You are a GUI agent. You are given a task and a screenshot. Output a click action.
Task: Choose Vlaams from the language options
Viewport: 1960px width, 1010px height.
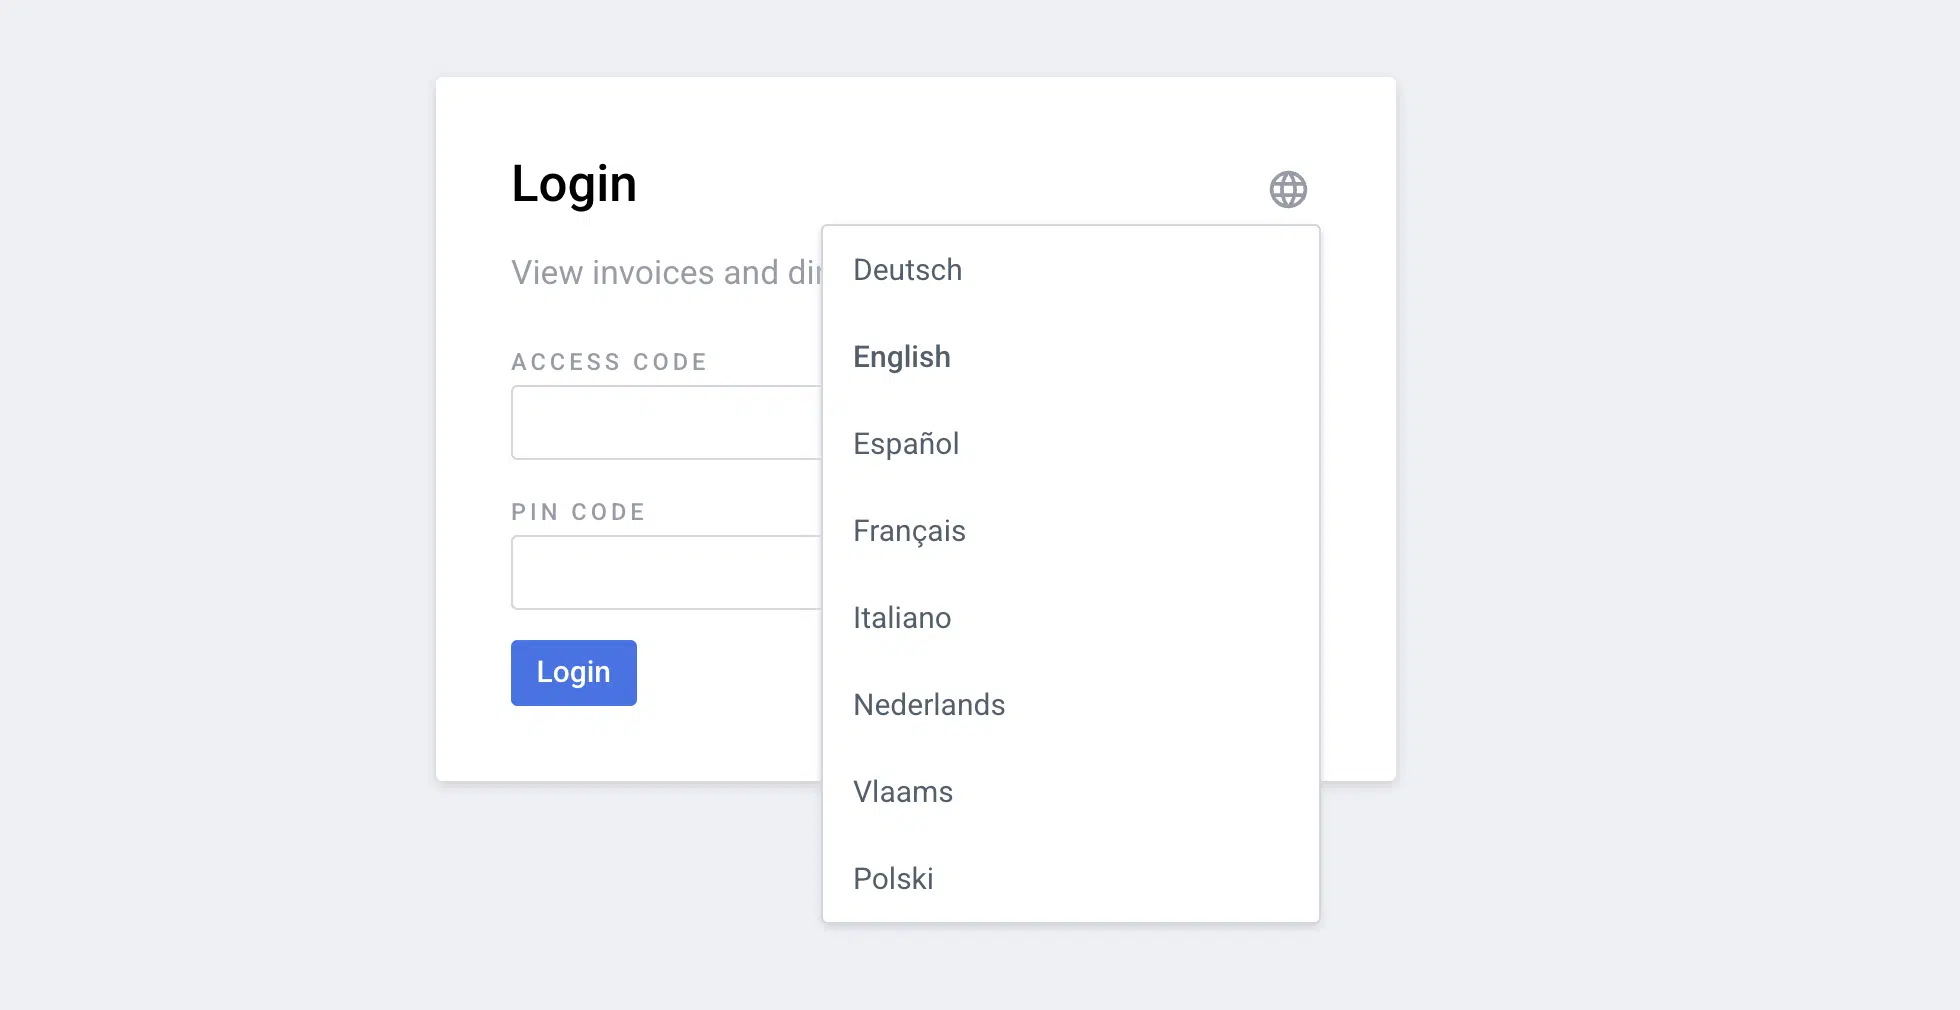click(x=902, y=792)
